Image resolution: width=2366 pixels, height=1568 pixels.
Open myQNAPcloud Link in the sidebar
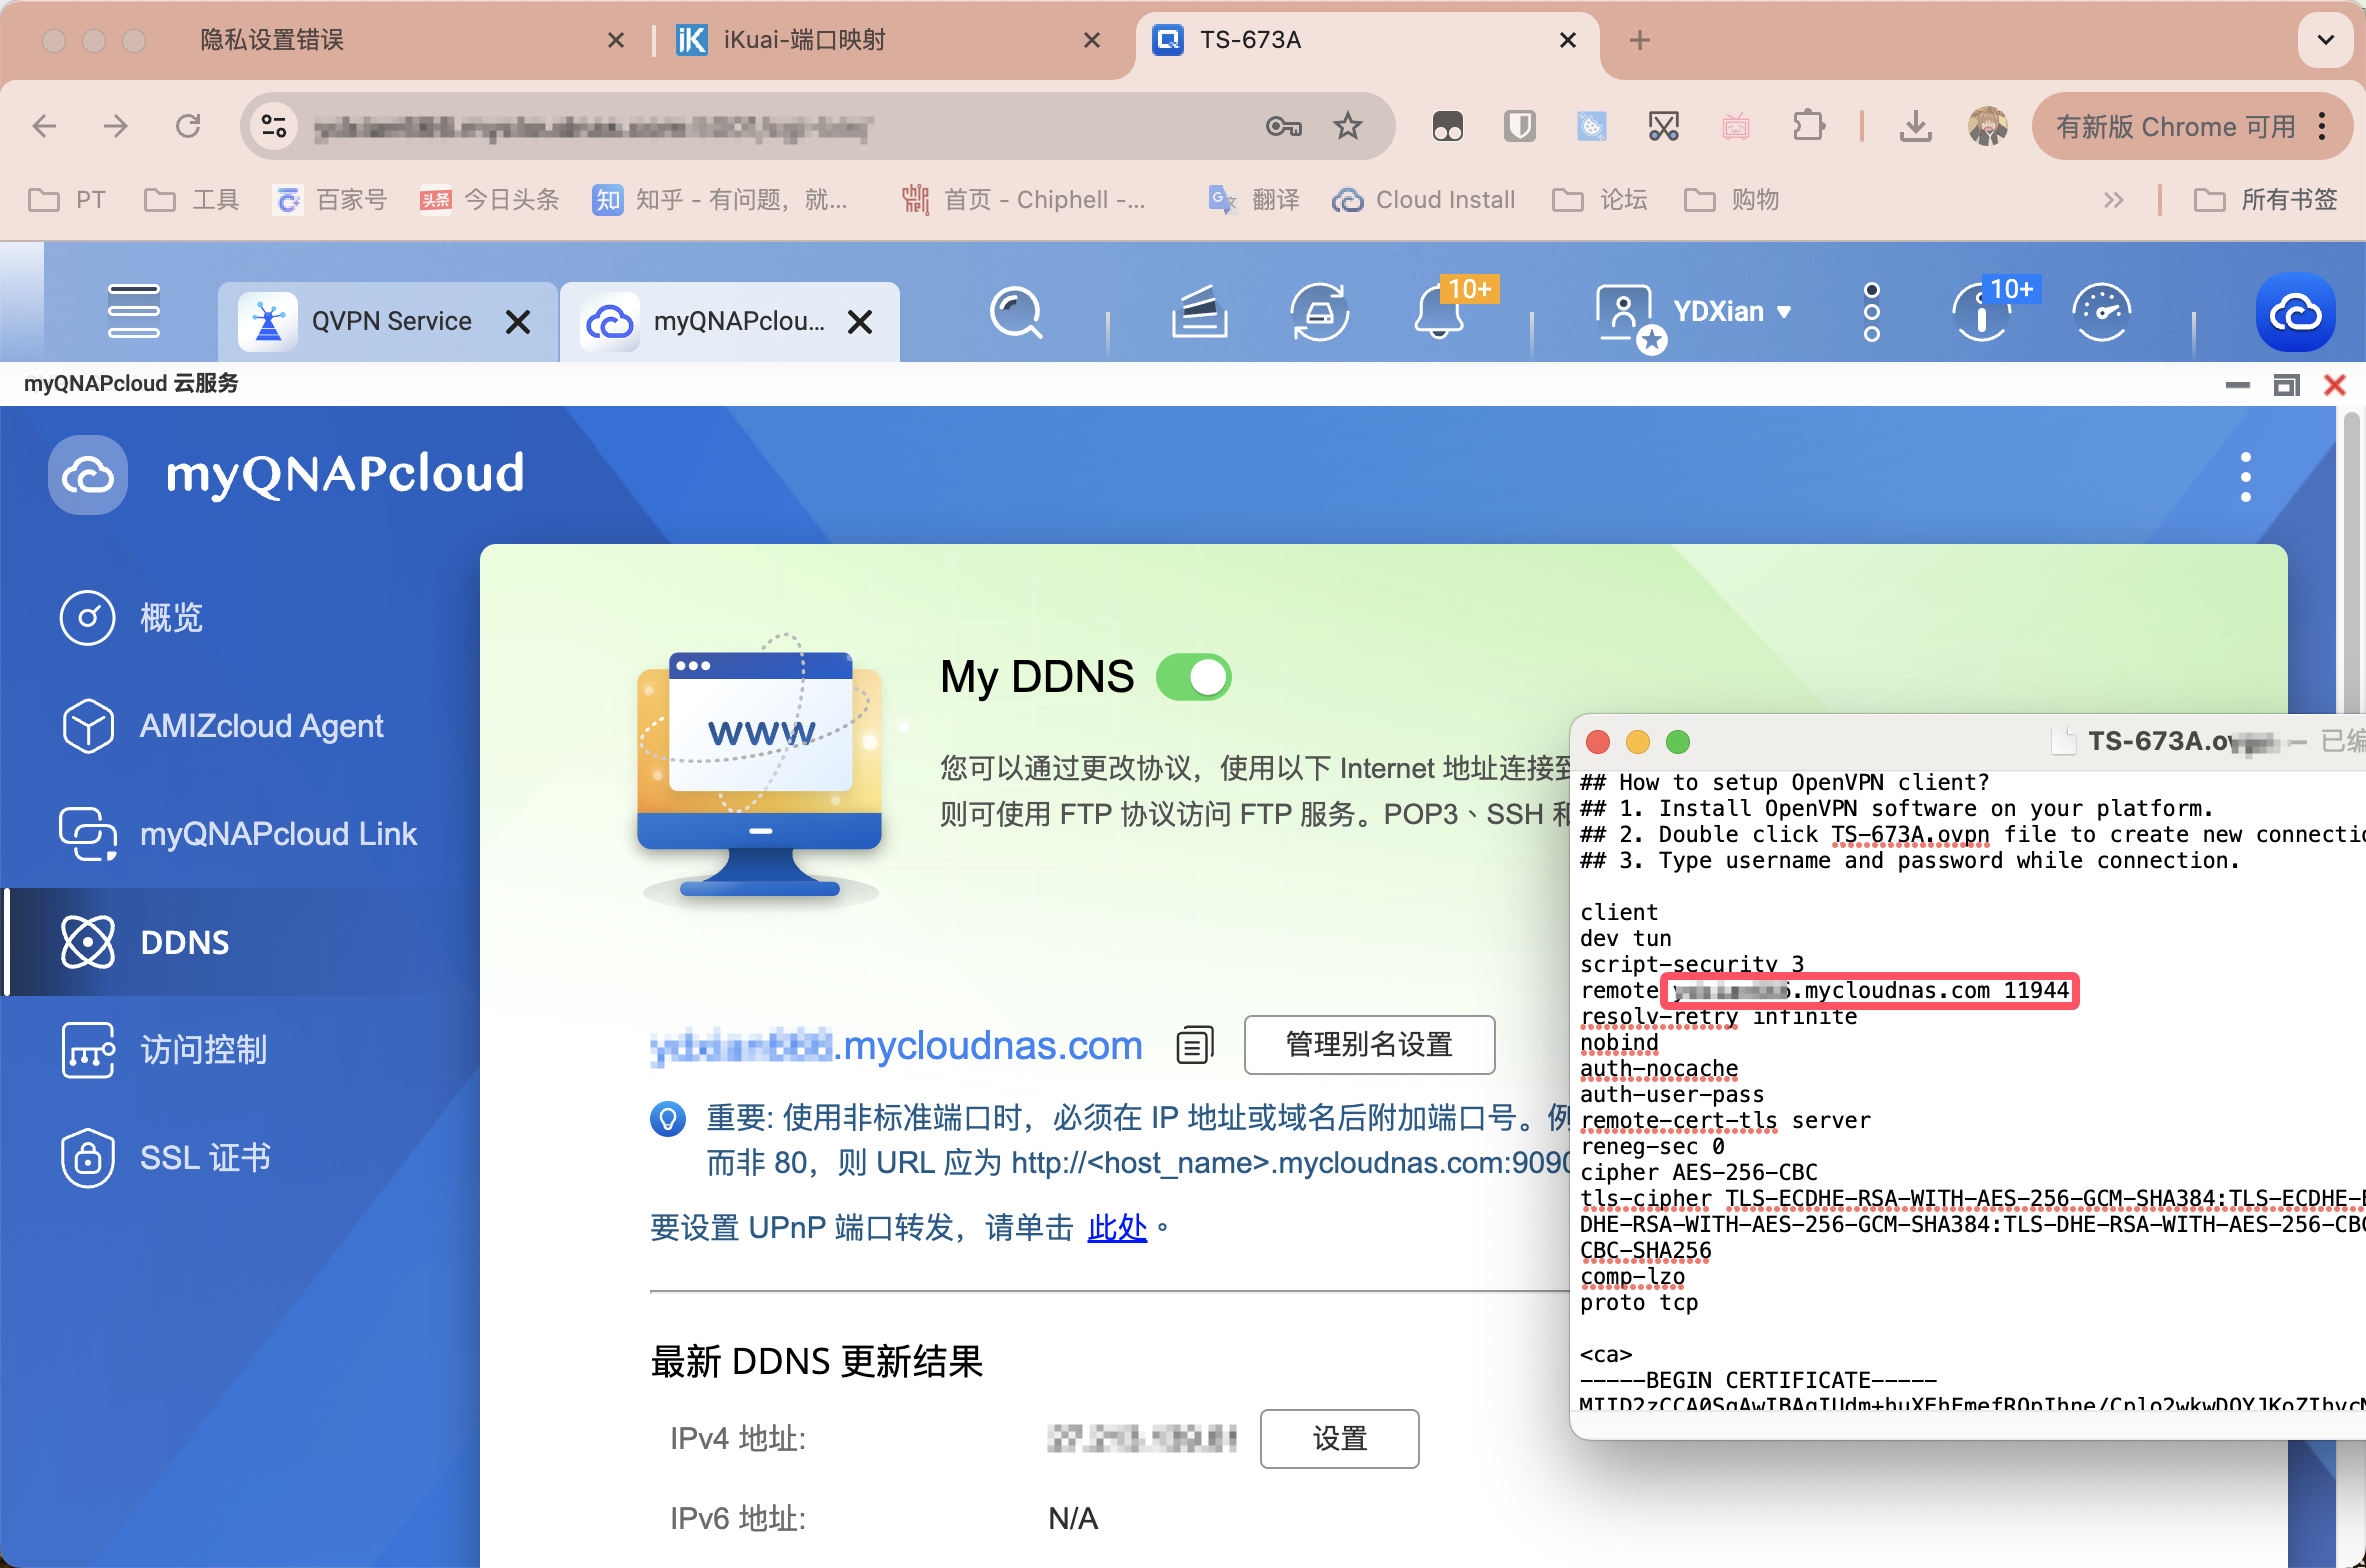click(240, 834)
